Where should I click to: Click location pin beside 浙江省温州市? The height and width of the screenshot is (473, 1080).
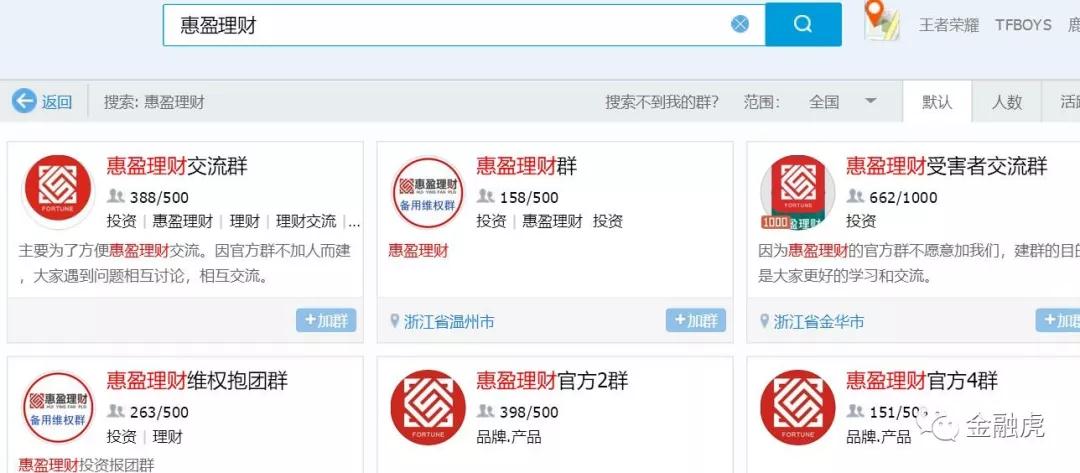point(395,321)
